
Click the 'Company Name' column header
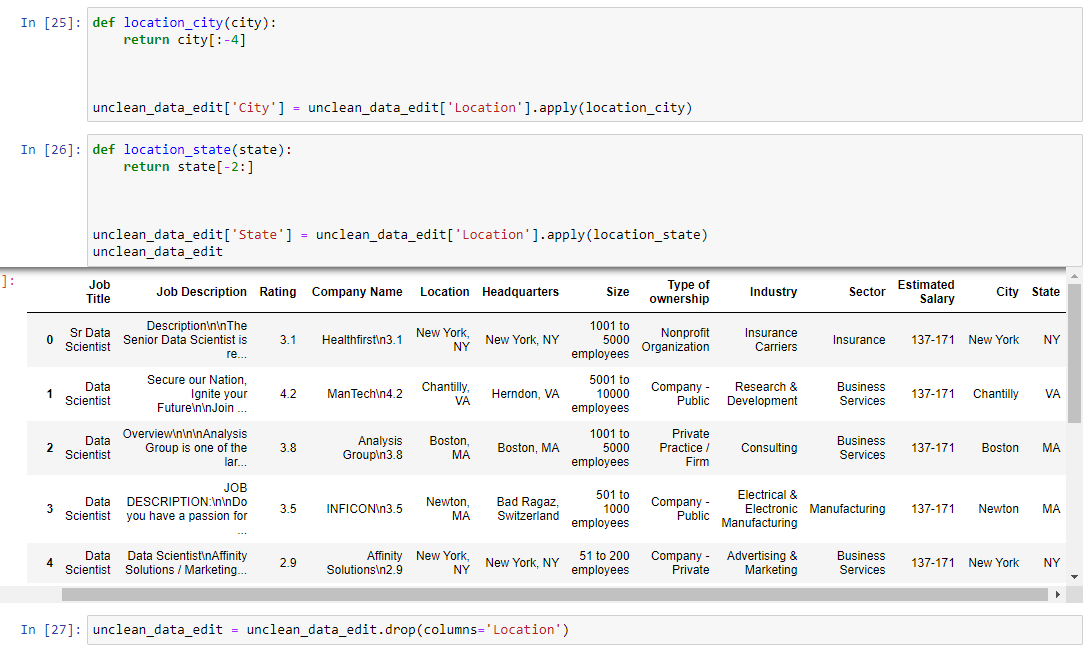click(357, 292)
